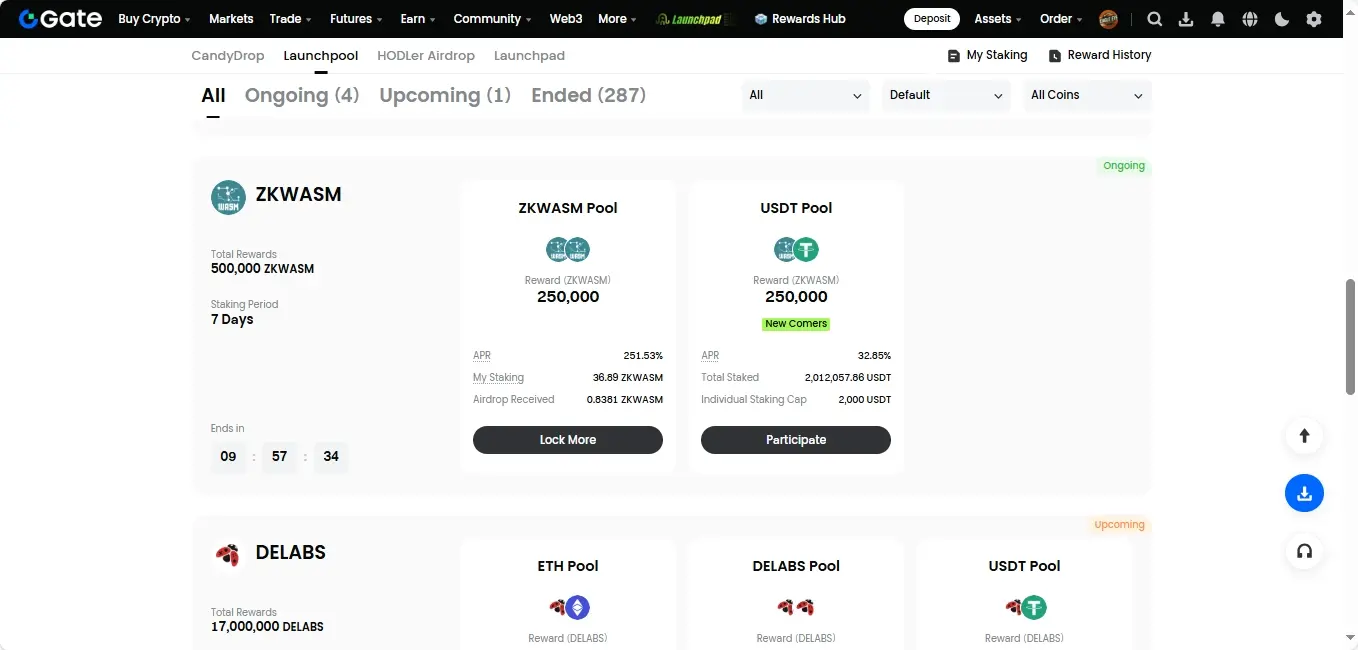Expand the Assets menu
Image resolution: width=1358 pixels, height=650 pixels.
click(998, 19)
